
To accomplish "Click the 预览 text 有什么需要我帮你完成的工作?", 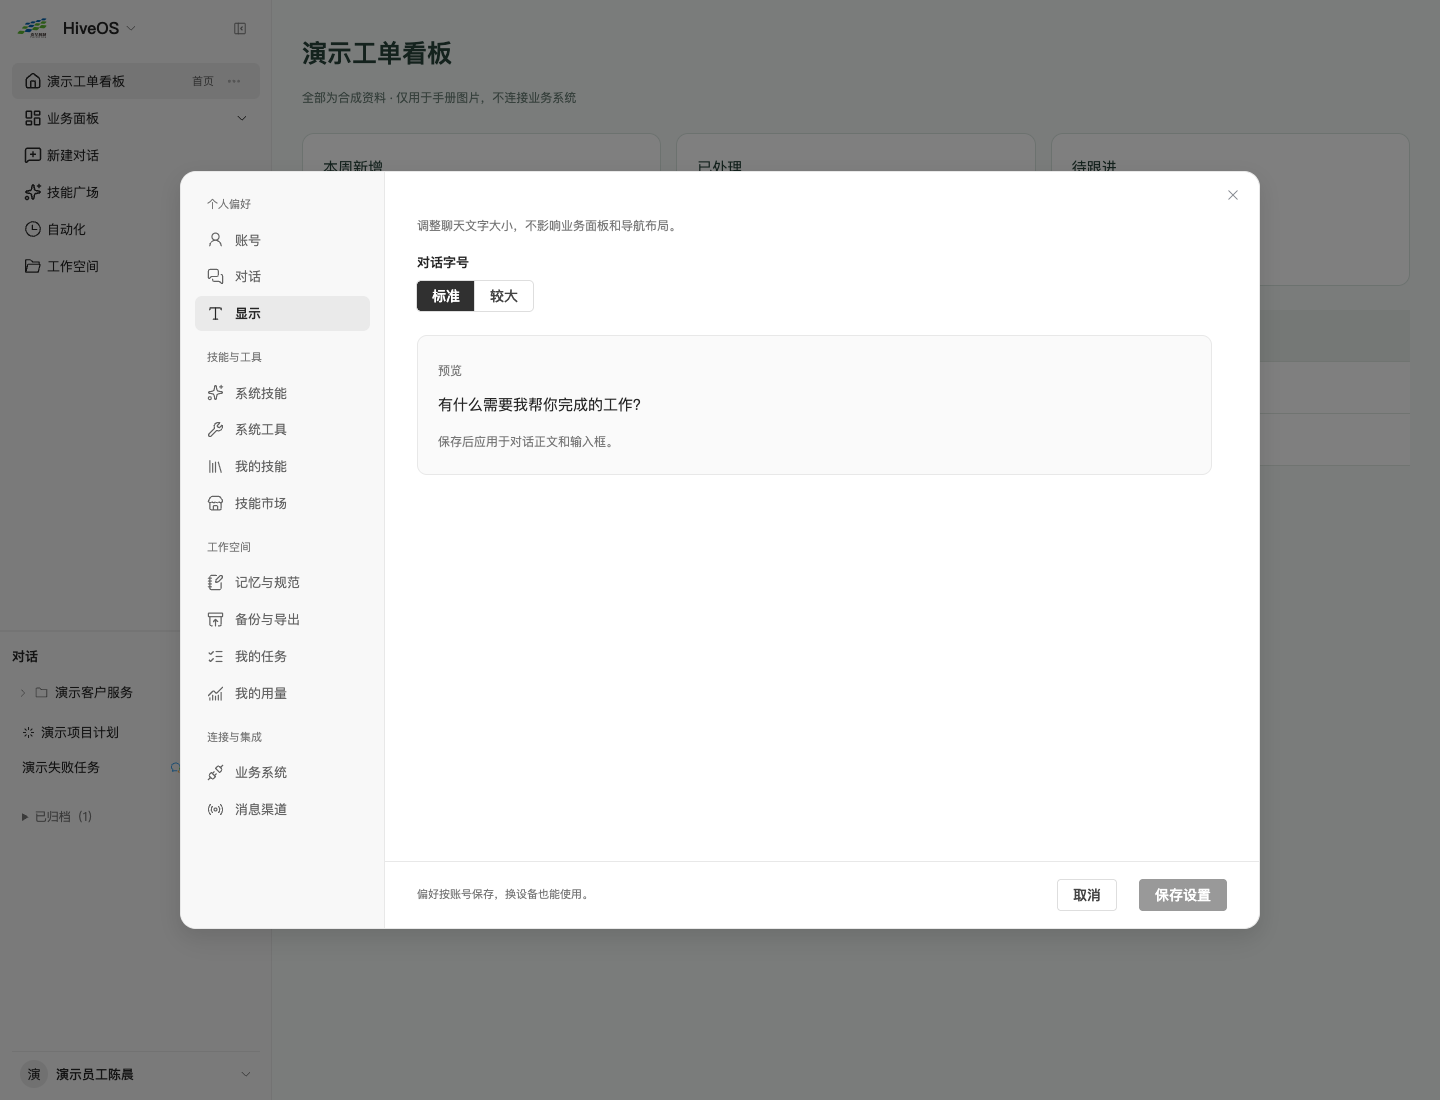I will pyautogui.click(x=539, y=404).
